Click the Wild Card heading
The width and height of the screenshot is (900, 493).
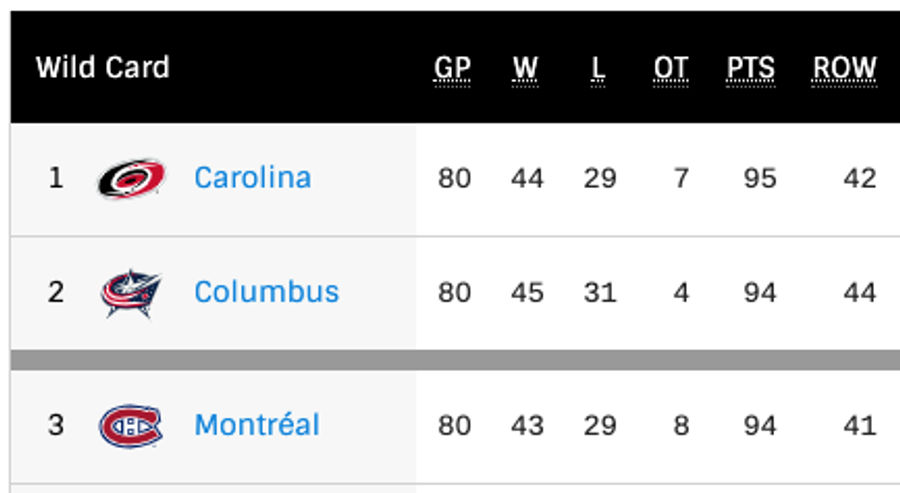[103, 68]
